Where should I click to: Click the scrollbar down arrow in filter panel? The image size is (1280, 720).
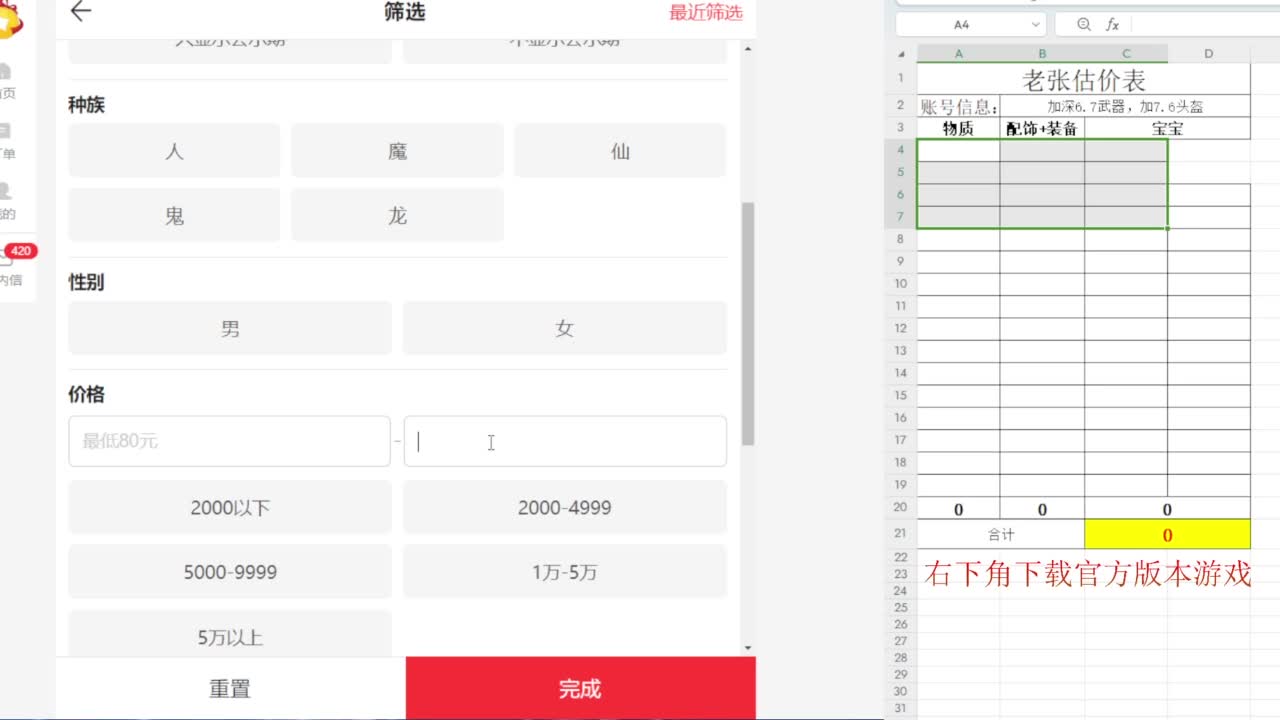tap(748, 648)
